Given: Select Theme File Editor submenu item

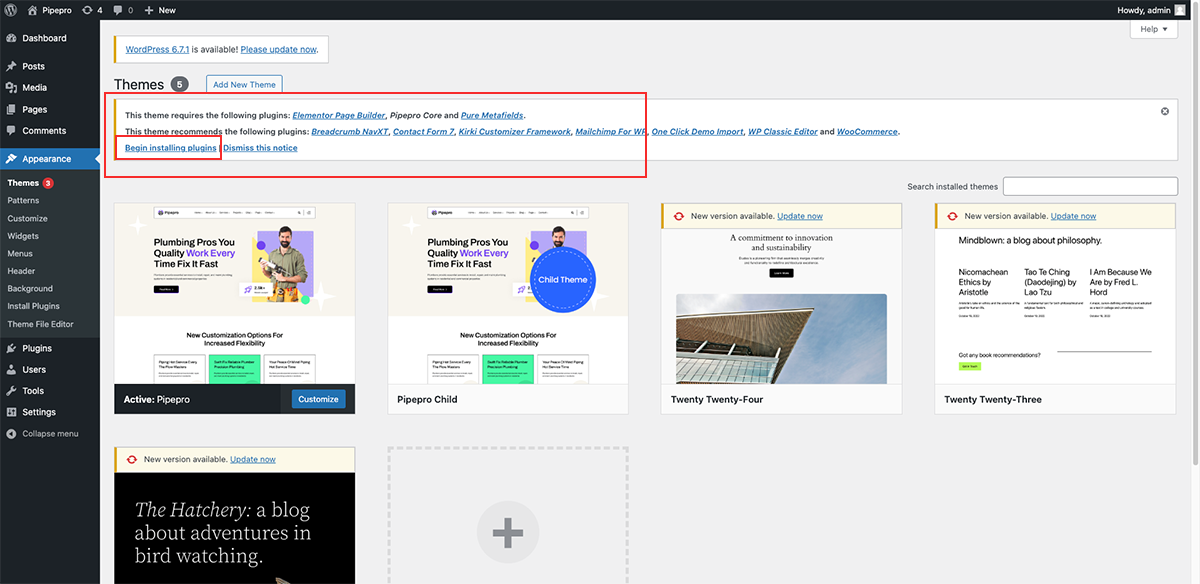Looking at the screenshot, I should [x=41, y=324].
